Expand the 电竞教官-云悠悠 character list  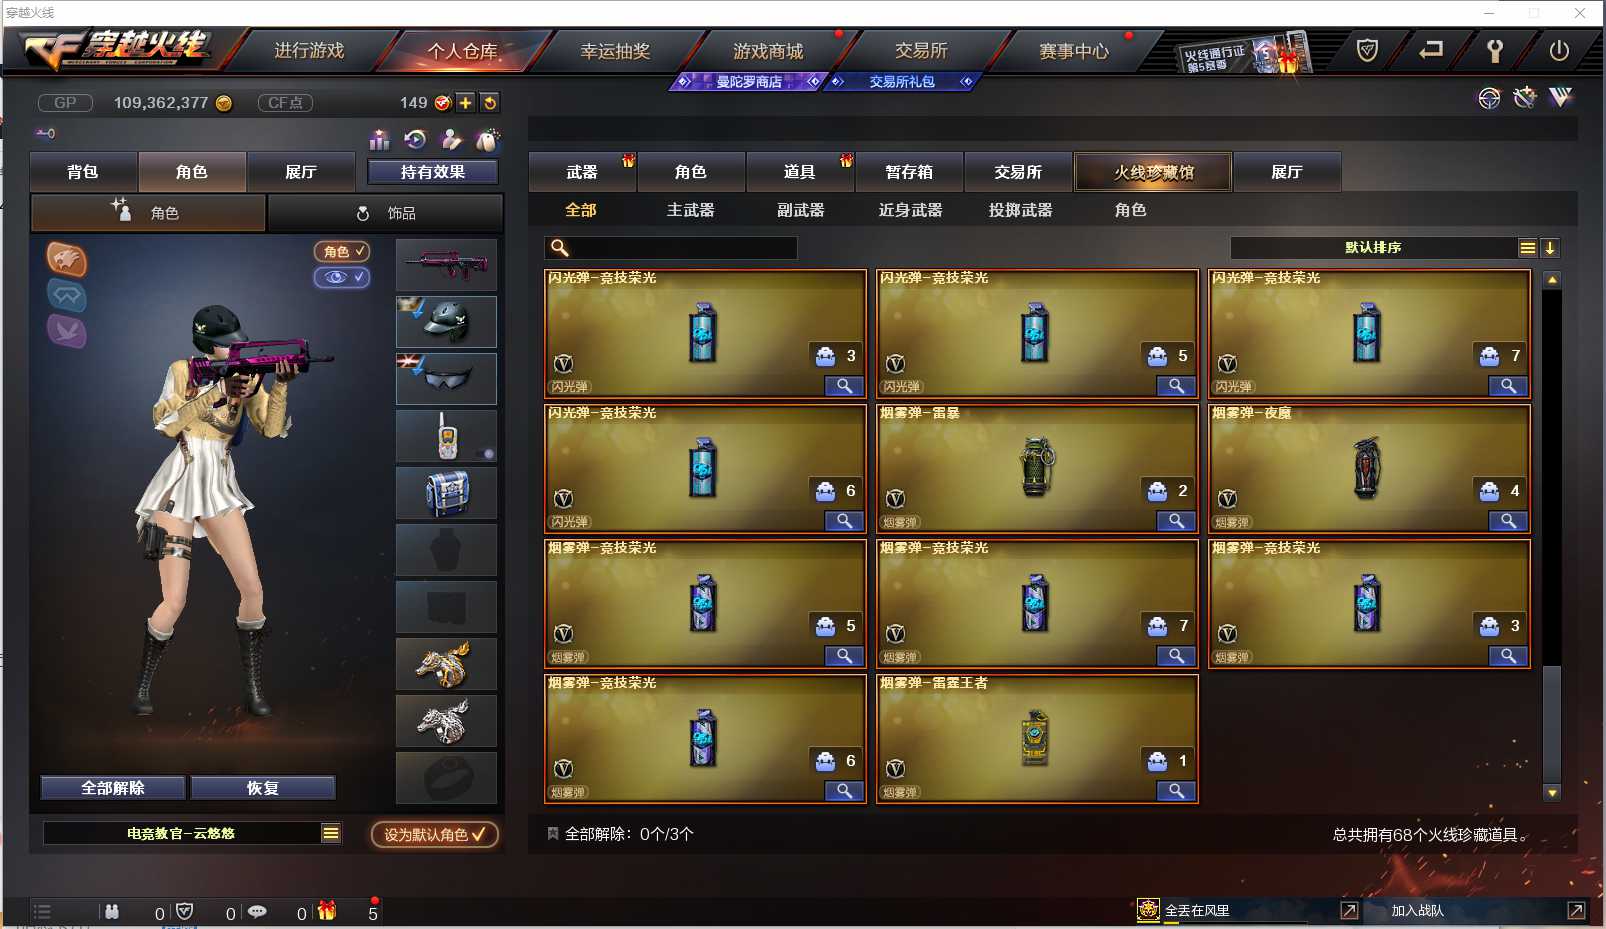coord(331,833)
